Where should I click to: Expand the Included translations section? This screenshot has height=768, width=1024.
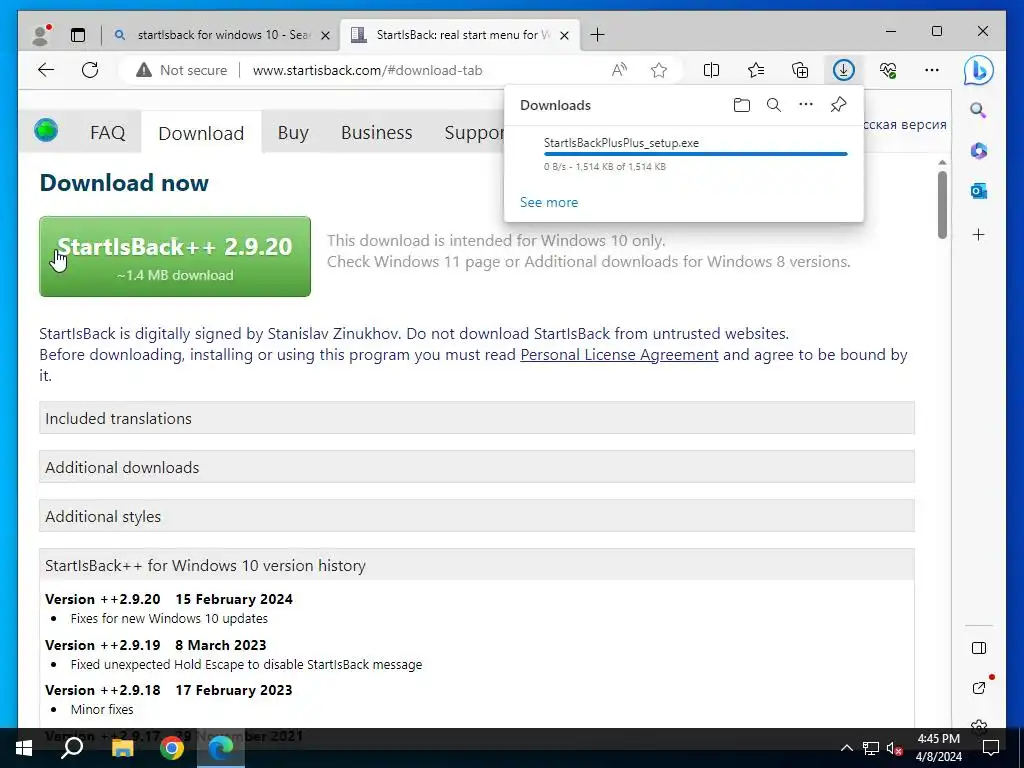(x=477, y=418)
